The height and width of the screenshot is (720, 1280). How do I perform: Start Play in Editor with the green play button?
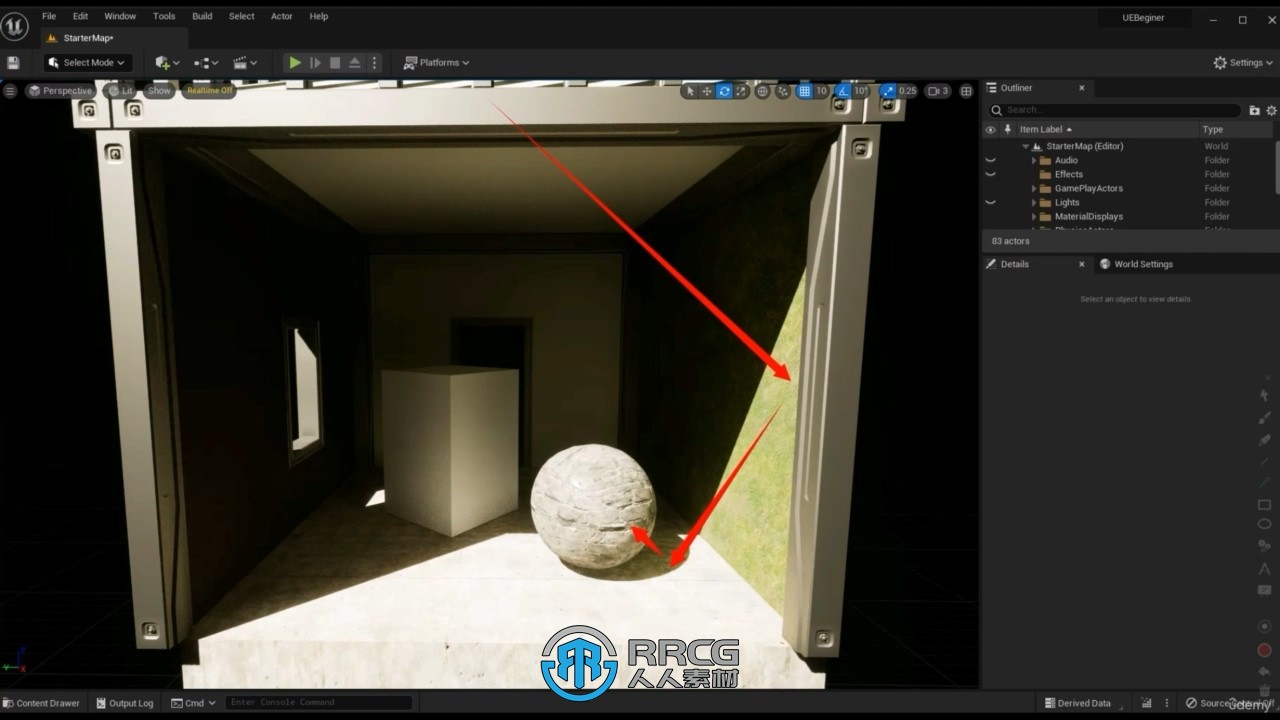point(295,63)
